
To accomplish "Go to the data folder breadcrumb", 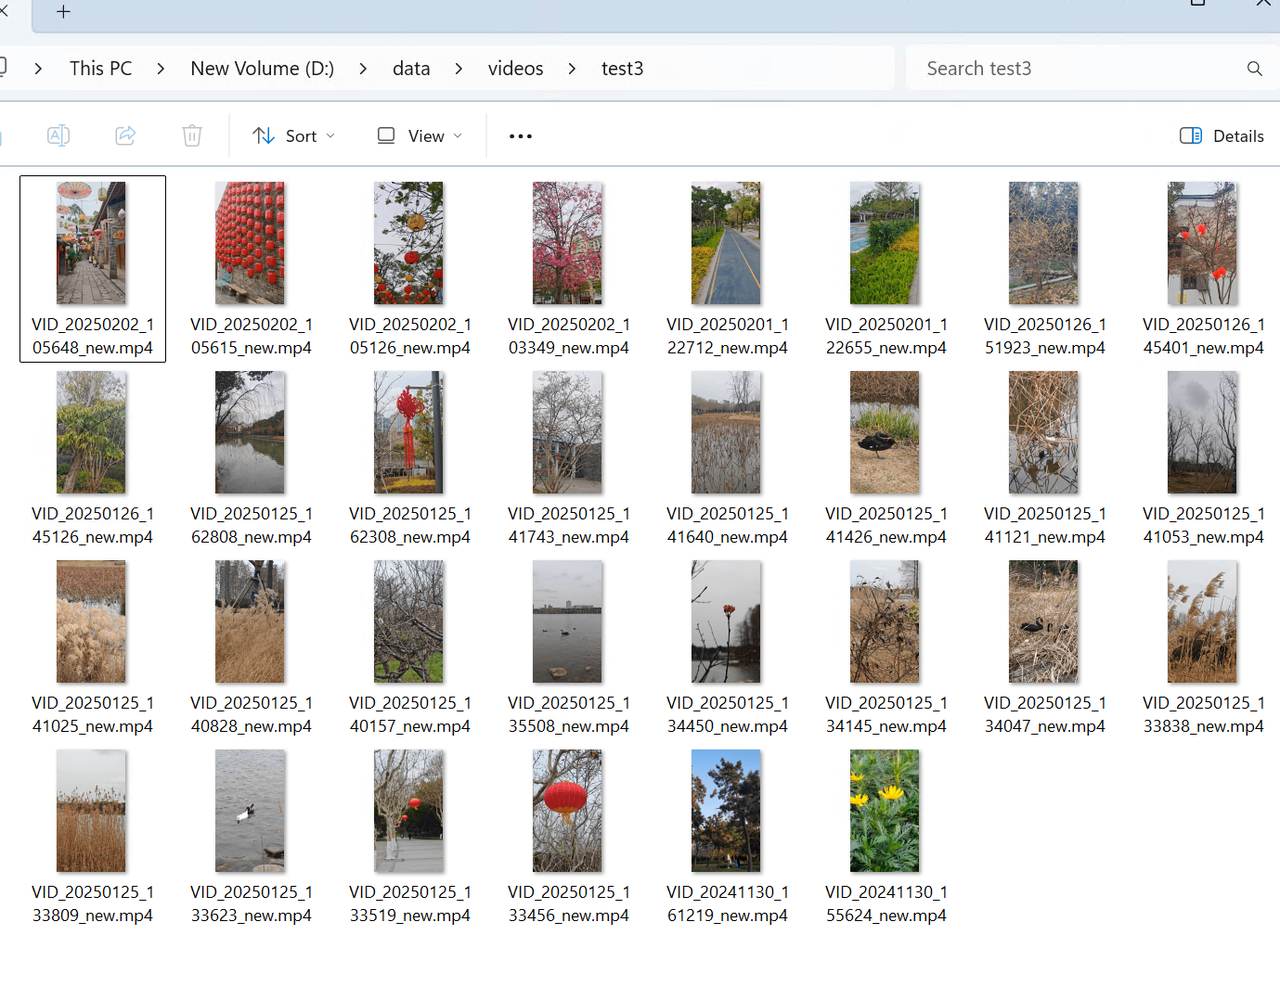I will [x=411, y=68].
